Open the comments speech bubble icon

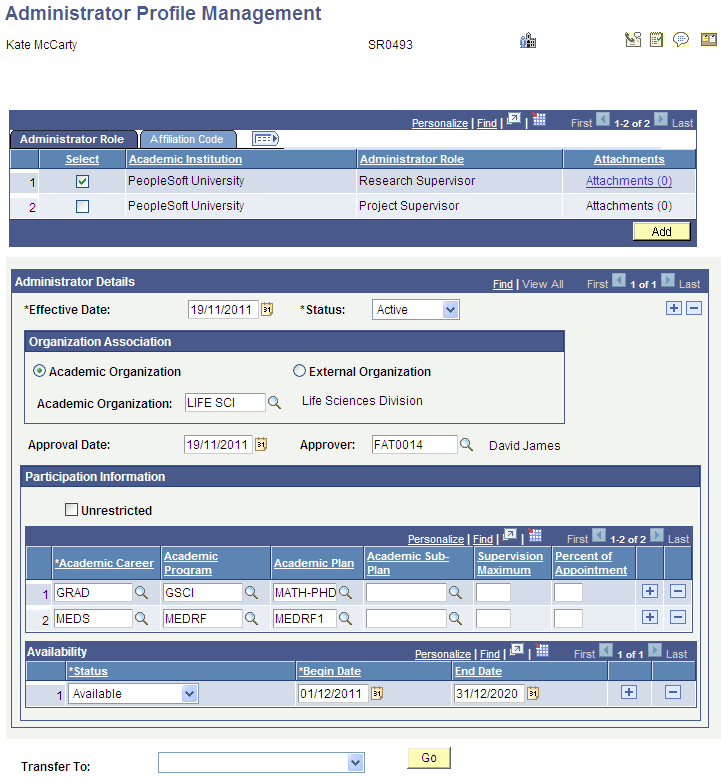click(x=681, y=40)
